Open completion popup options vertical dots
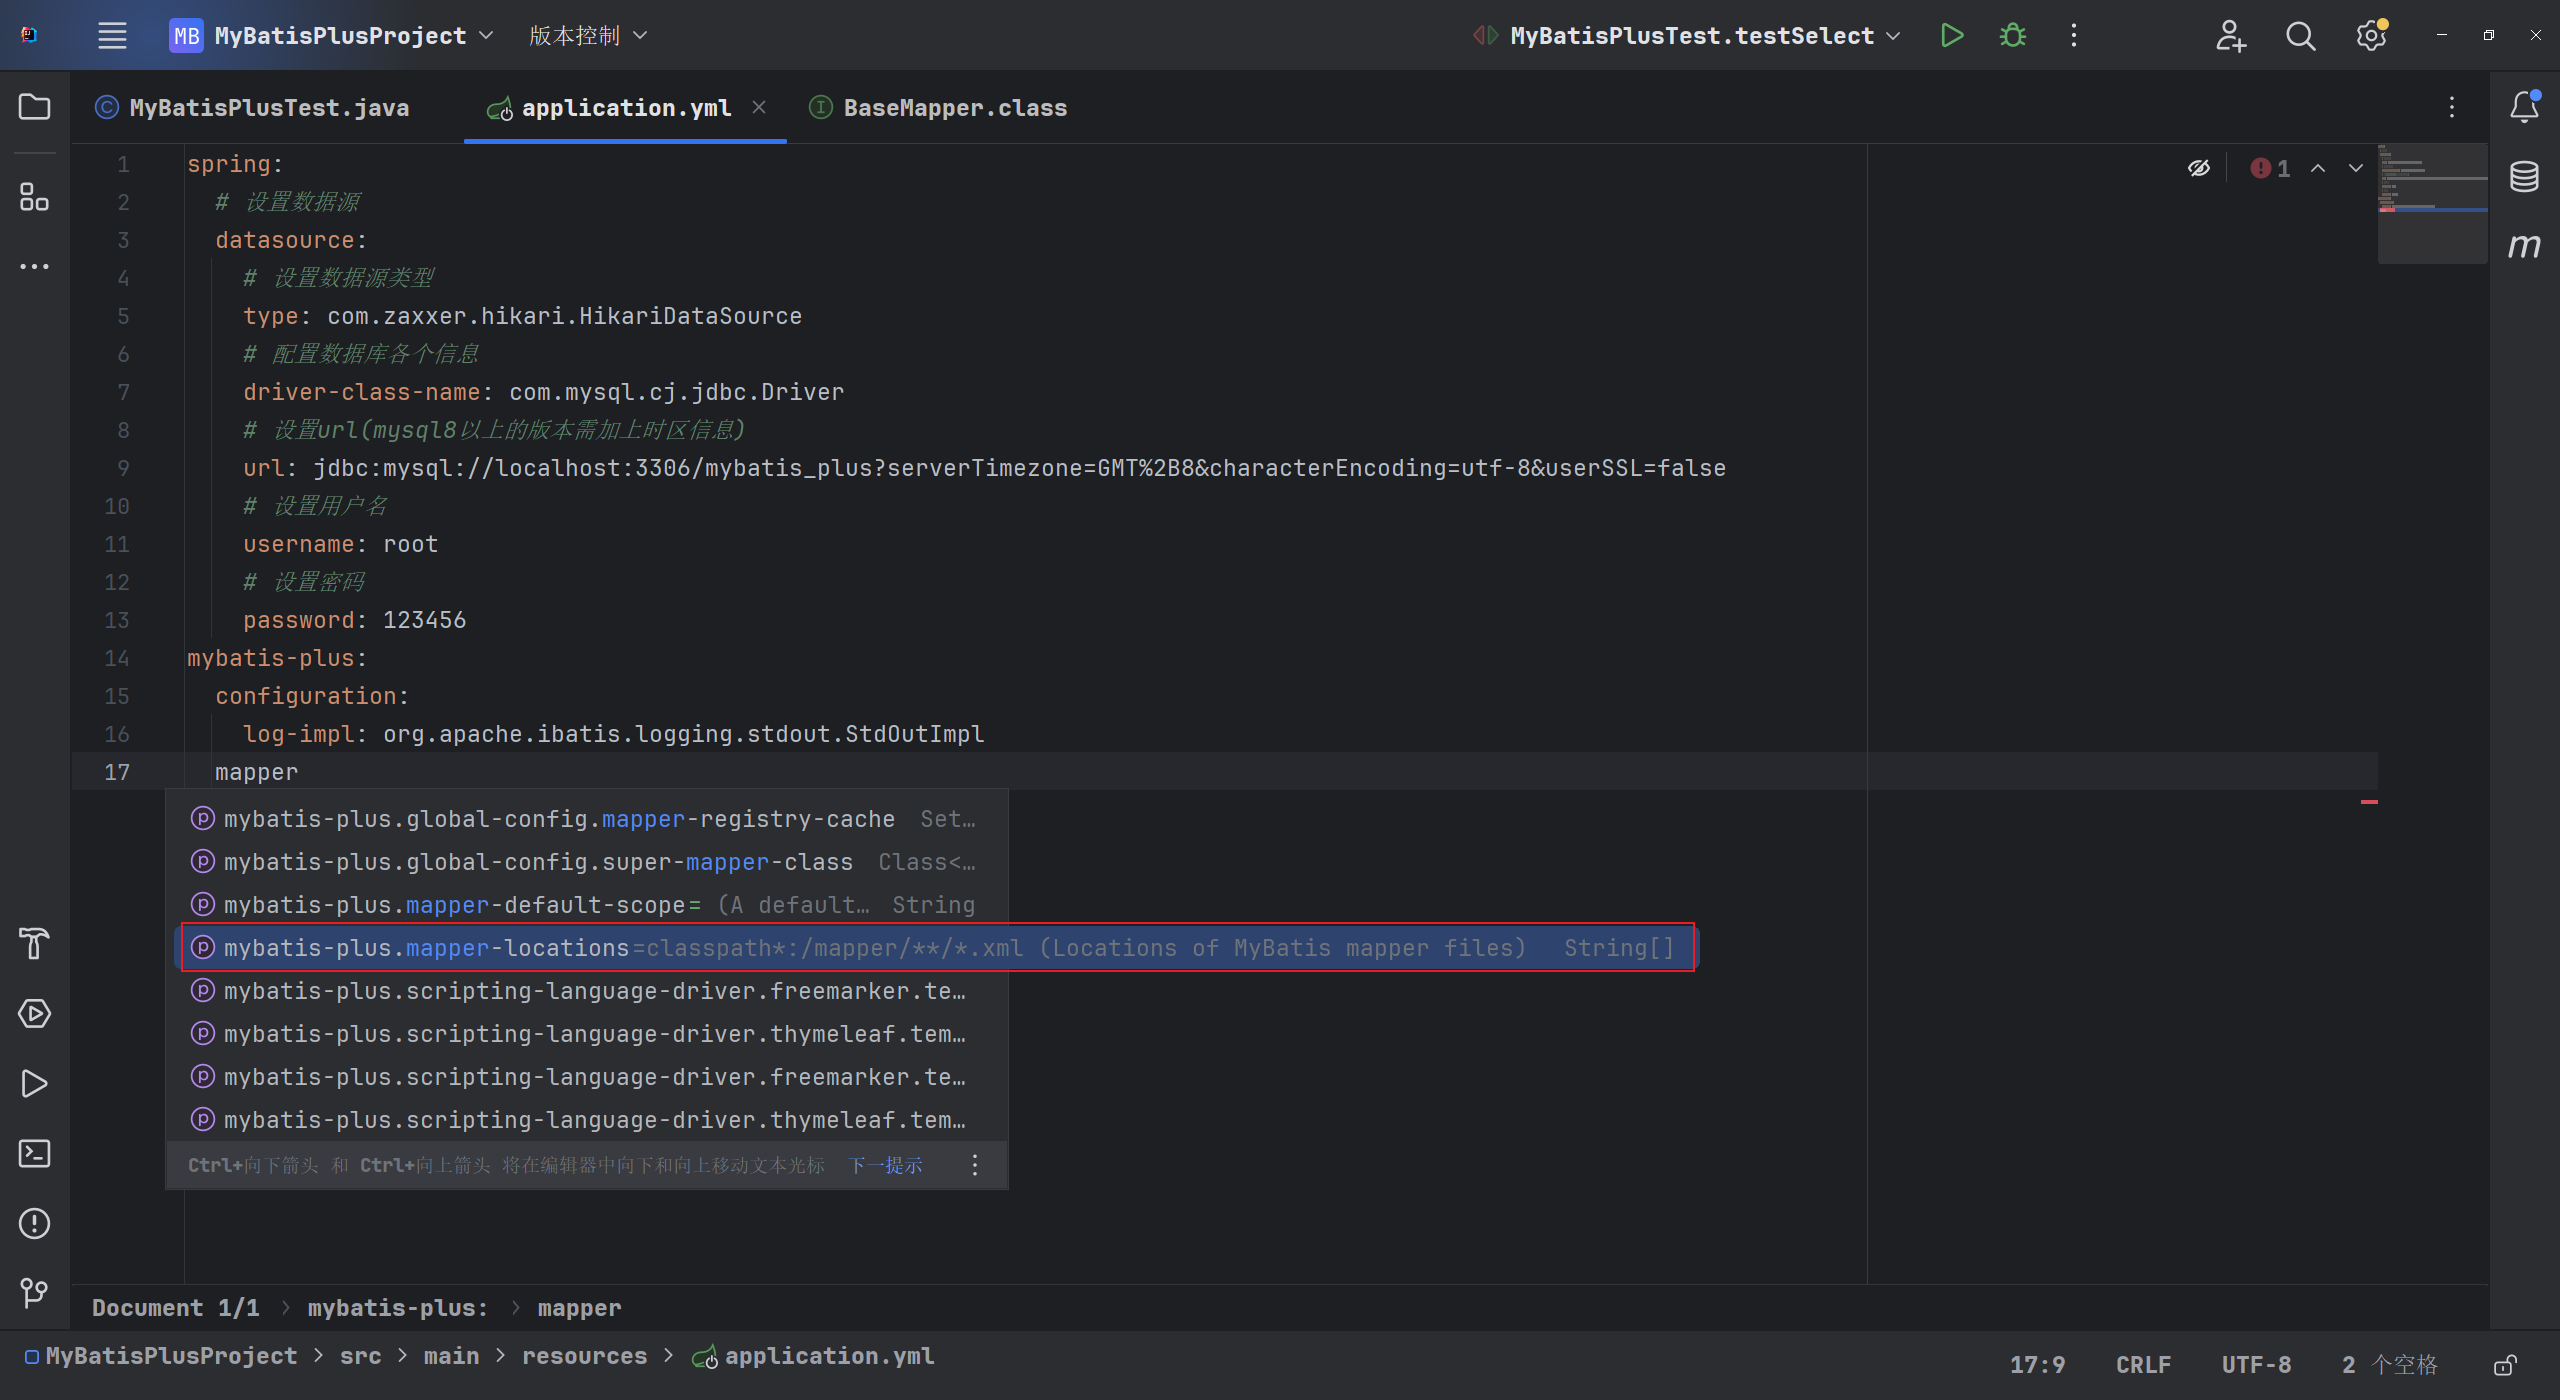The image size is (2560, 1400). 975,1165
